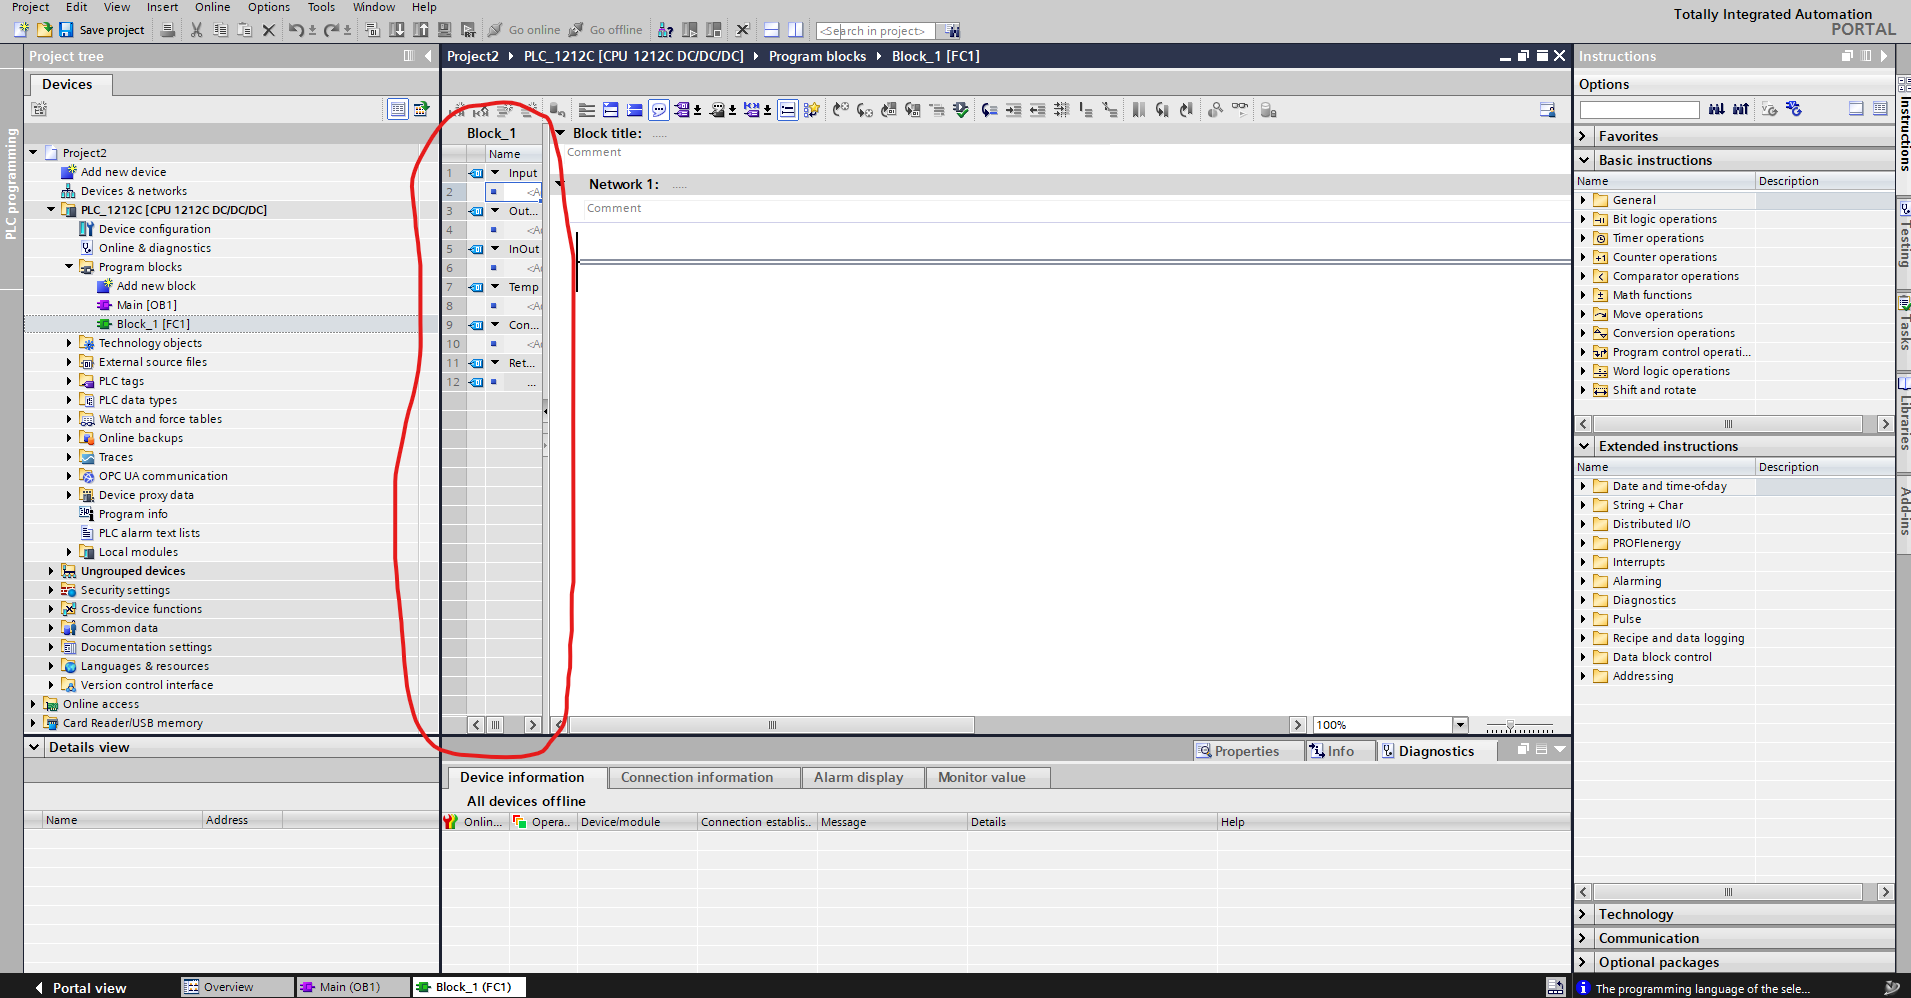Click the Save project floppy icon
This screenshot has width=1911, height=998.
click(x=66, y=30)
